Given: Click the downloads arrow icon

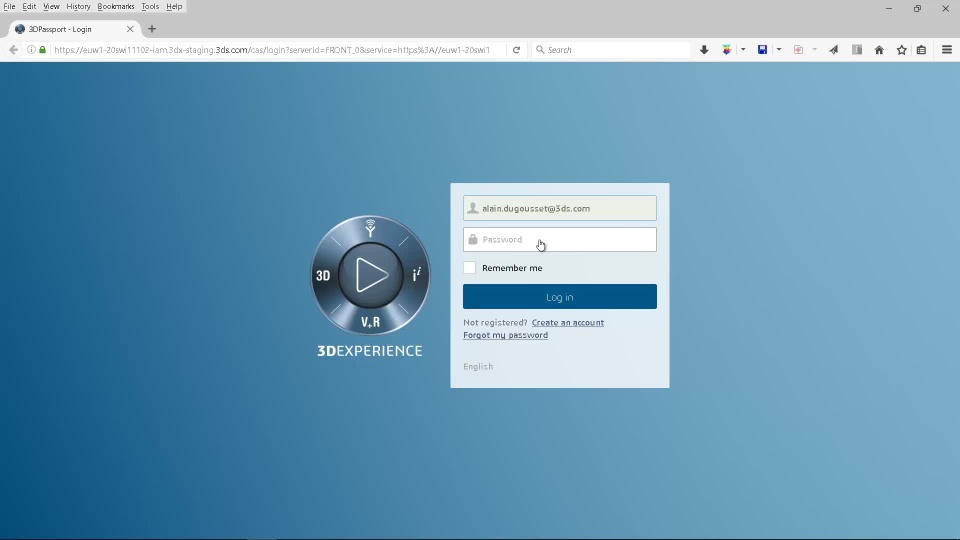Looking at the screenshot, I should click(x=704, y=50).
